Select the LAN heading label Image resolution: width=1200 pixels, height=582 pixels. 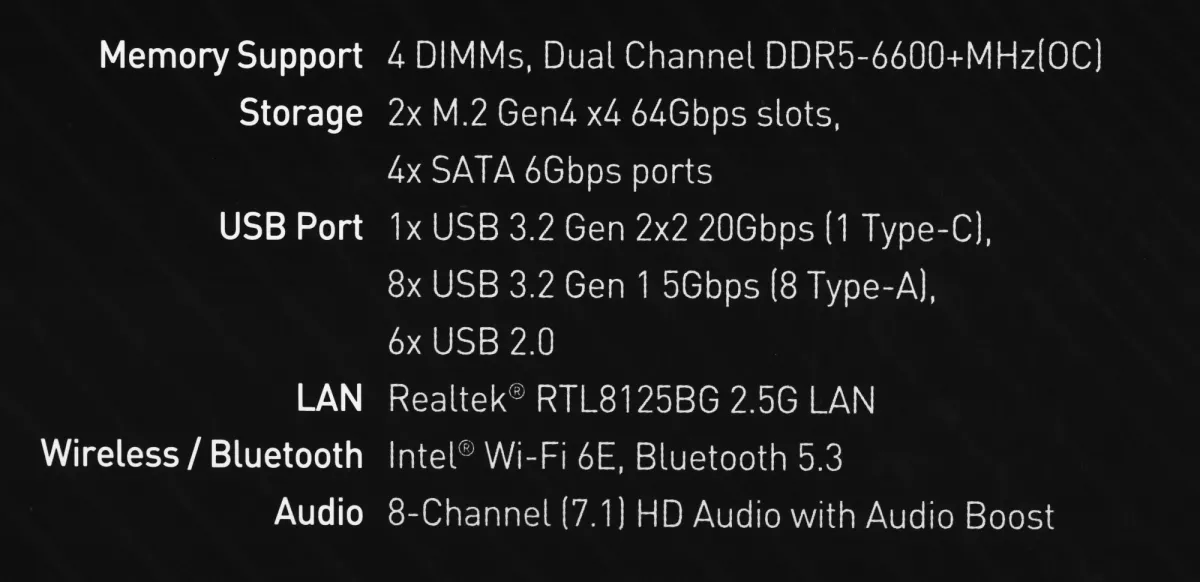coord(329,400)
